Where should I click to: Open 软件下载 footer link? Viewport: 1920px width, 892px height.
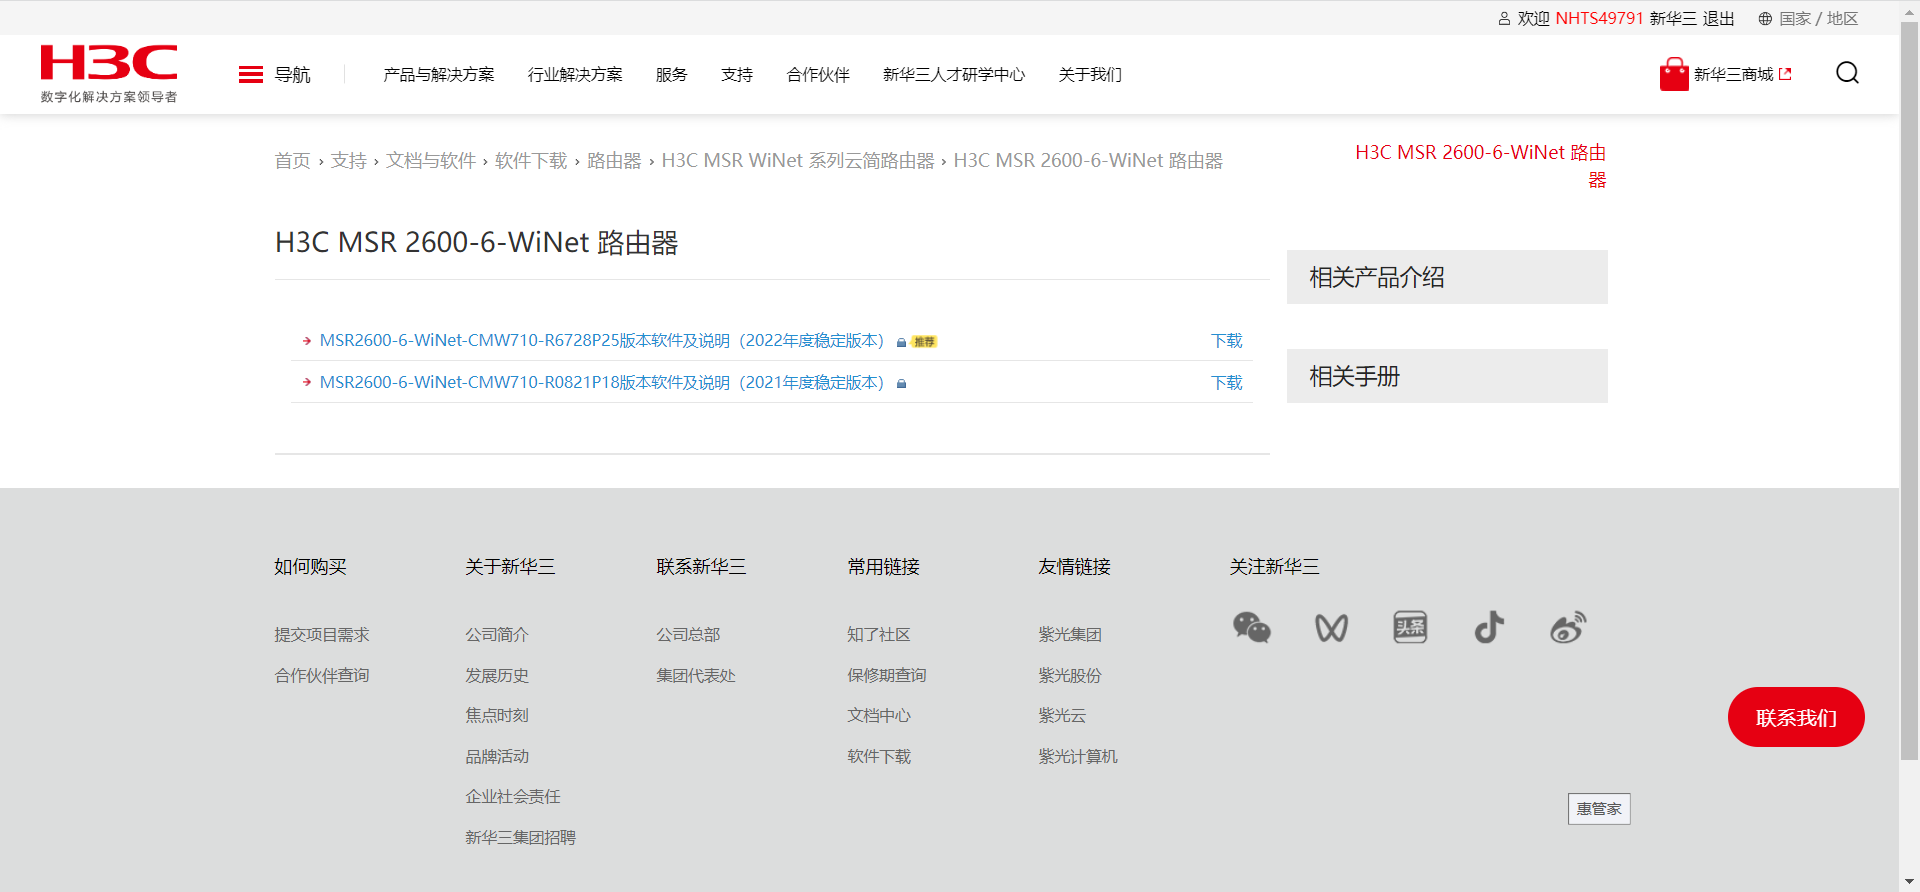[879, 757]
